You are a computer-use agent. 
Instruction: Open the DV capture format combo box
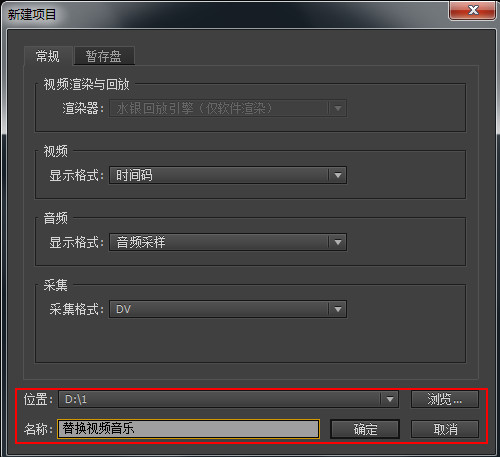[x=228, y=309]
